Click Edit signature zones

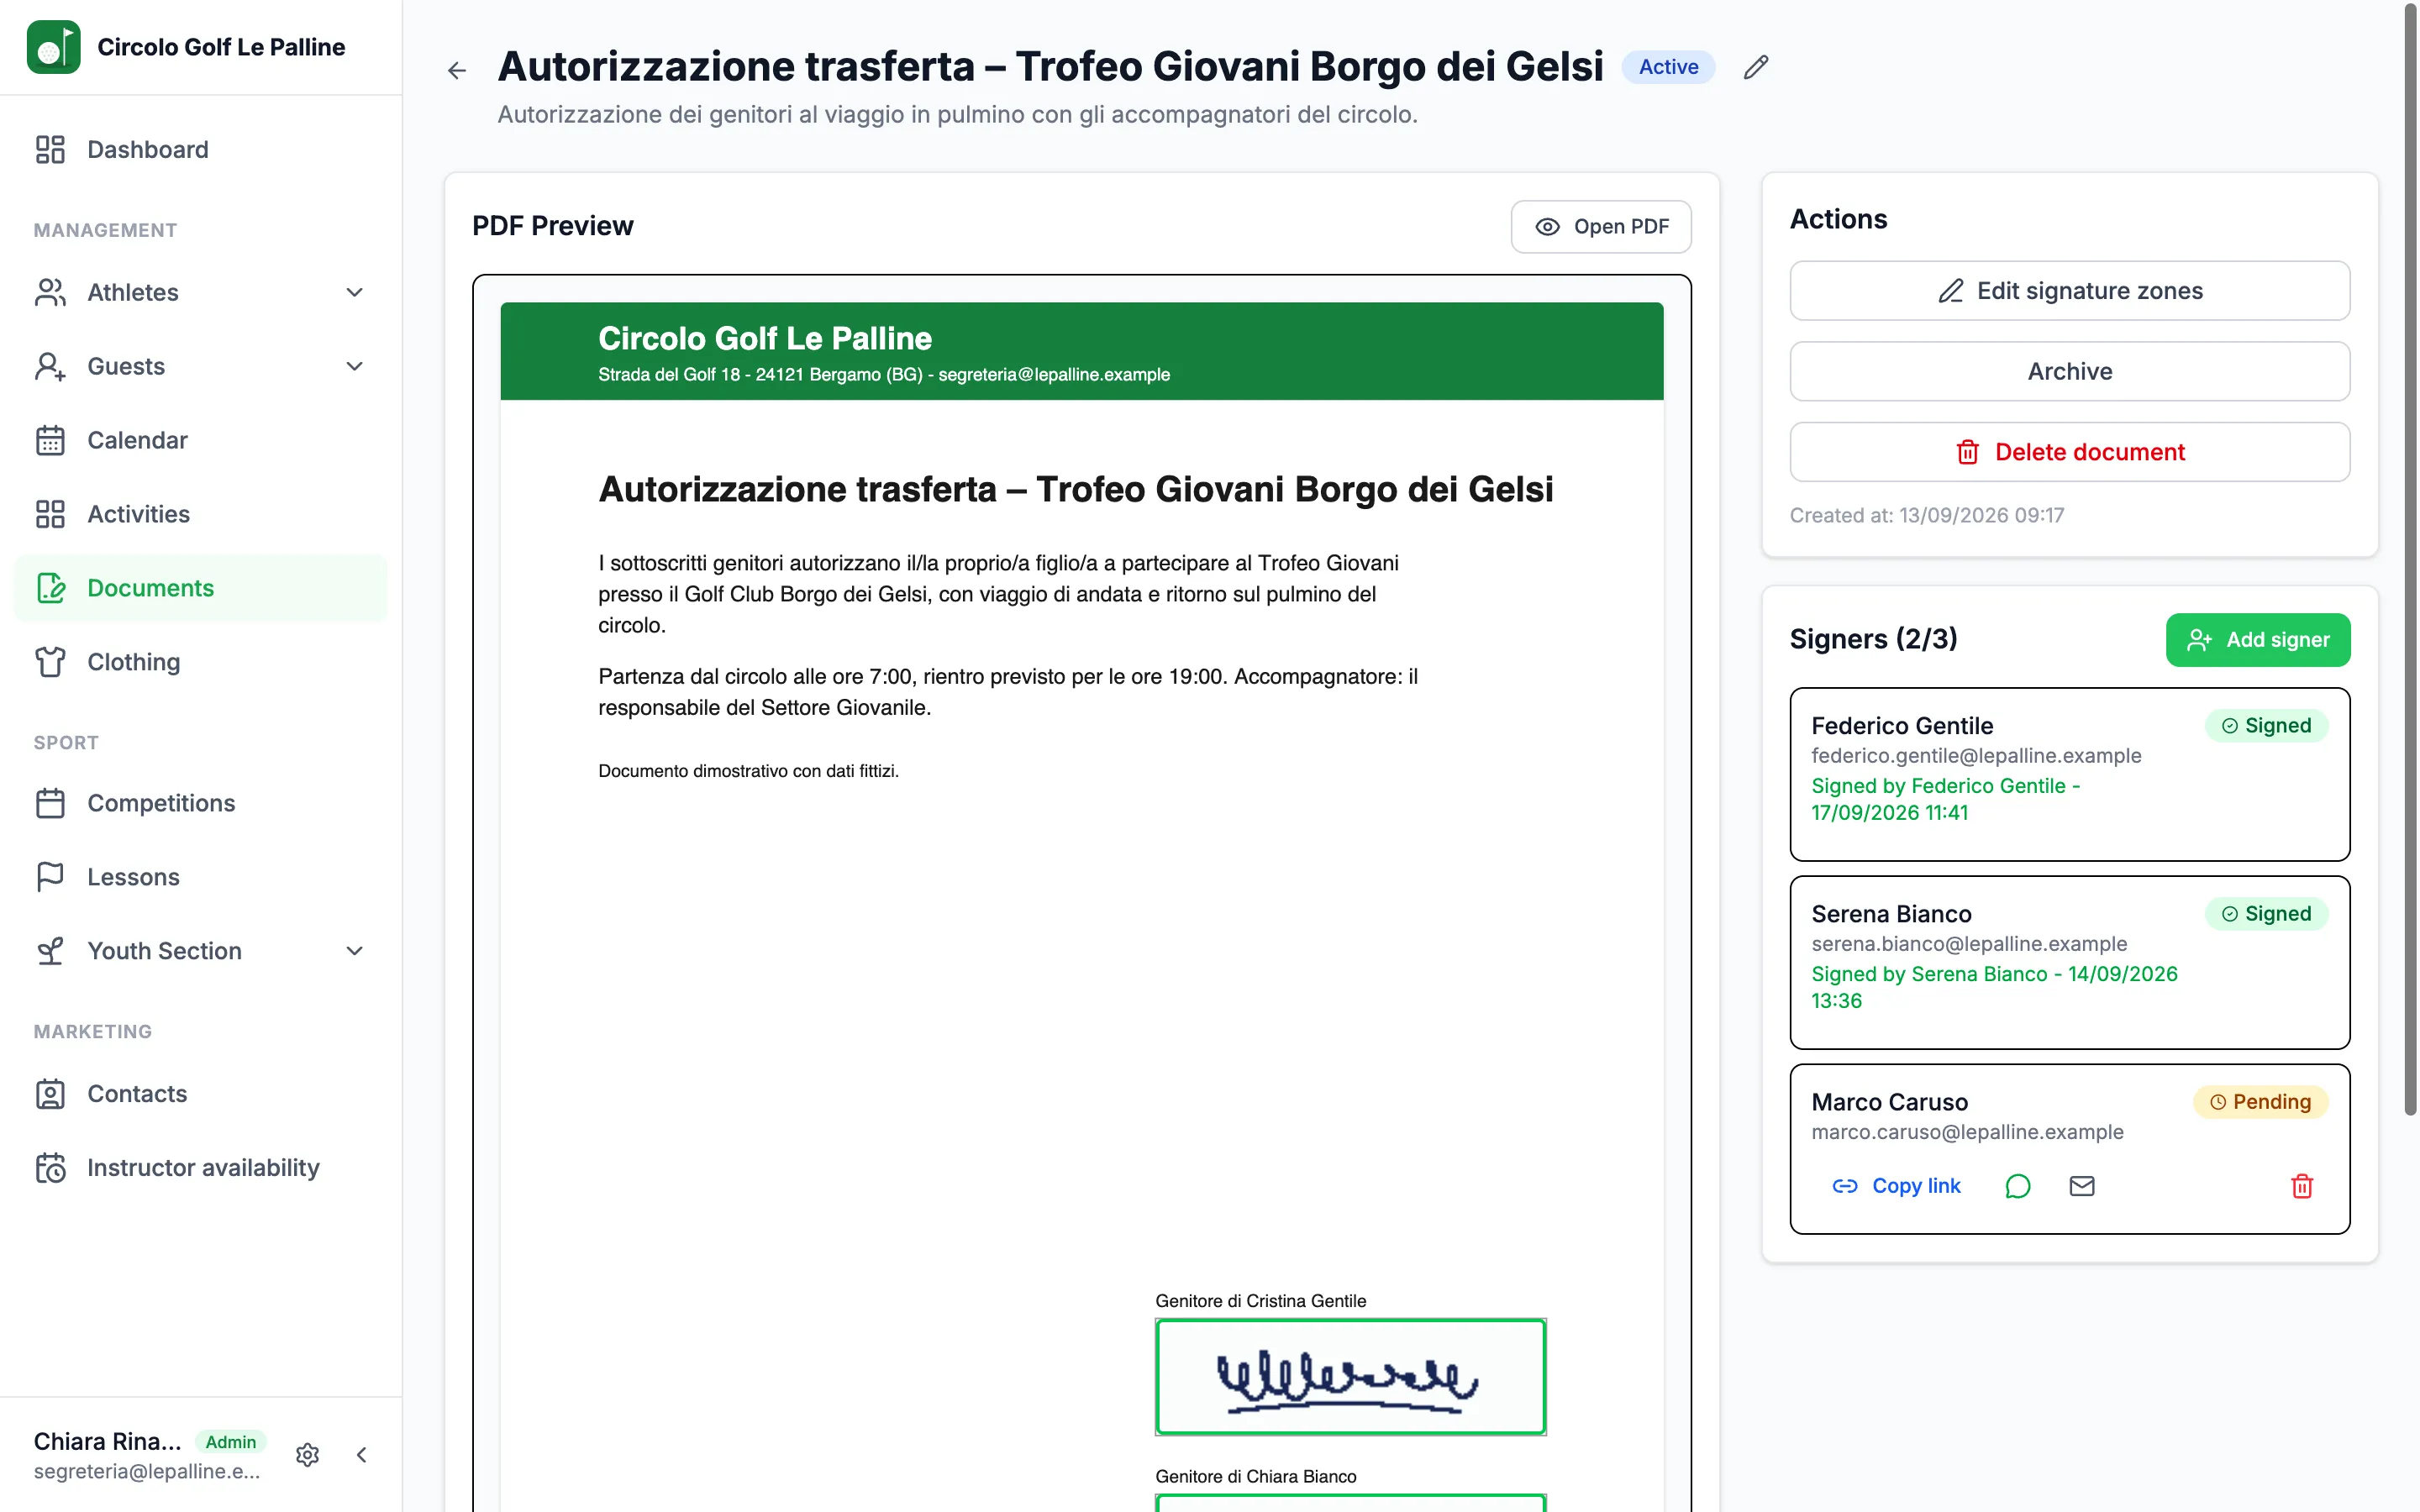(2069, 291)
